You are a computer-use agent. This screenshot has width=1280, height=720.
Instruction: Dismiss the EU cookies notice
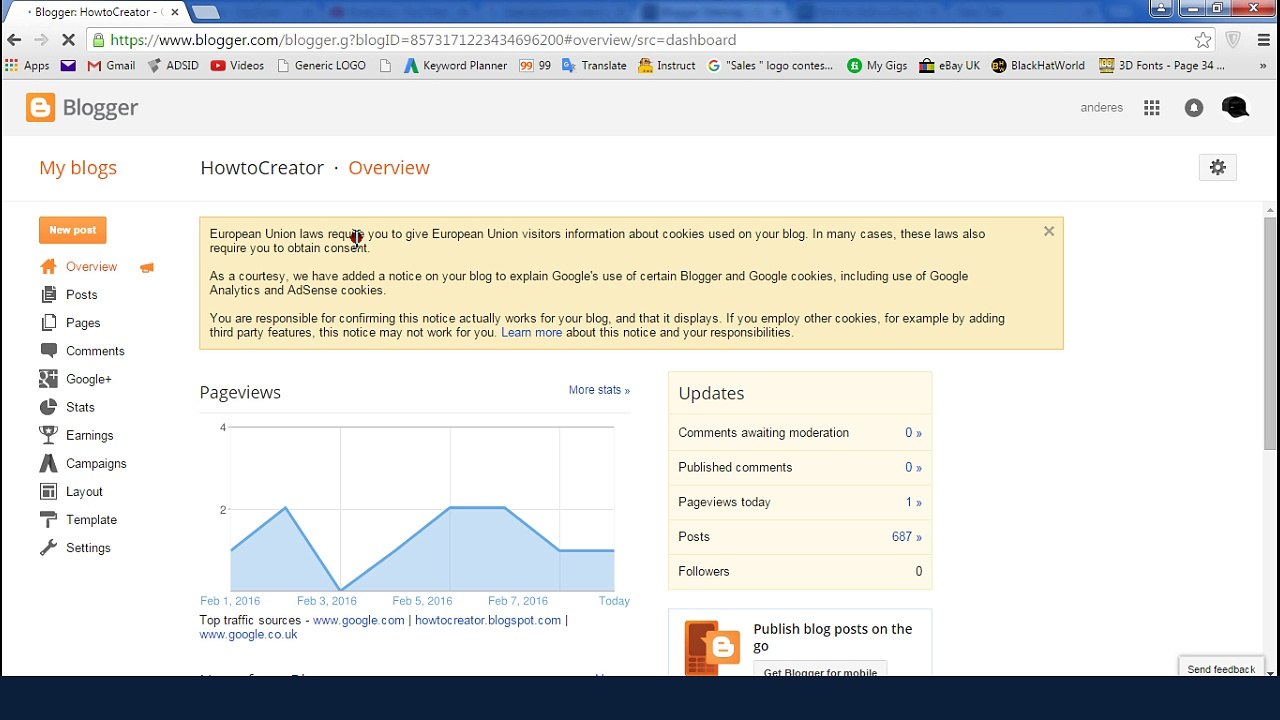(1049, 231)
